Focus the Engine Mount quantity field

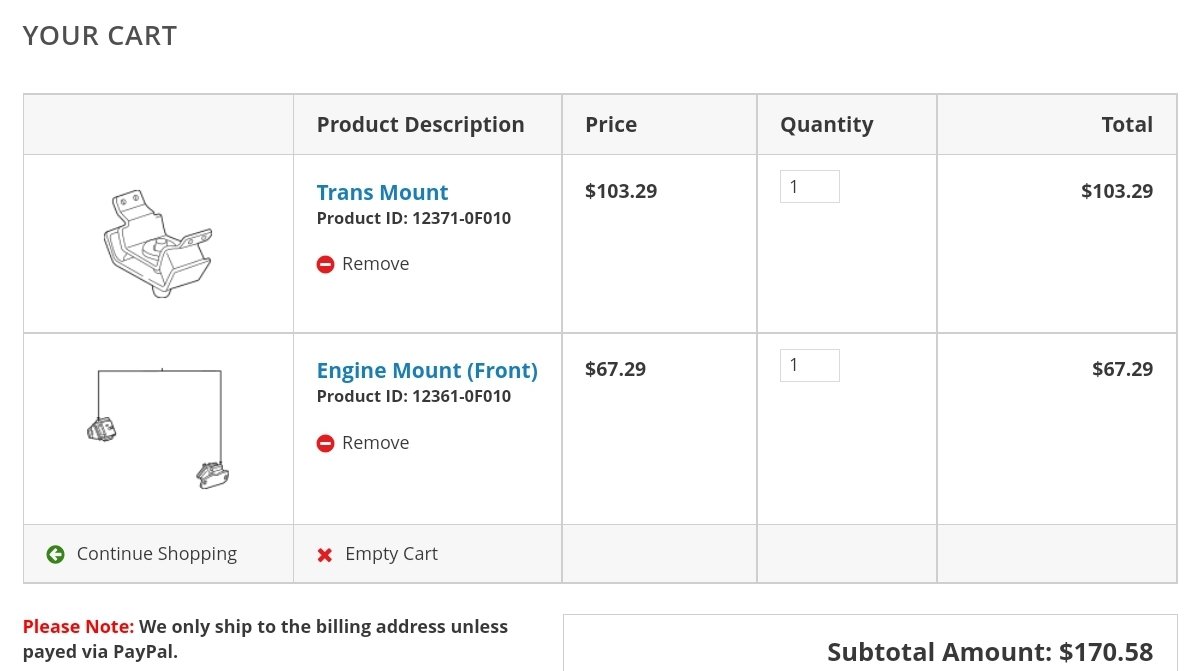(810, 365)
